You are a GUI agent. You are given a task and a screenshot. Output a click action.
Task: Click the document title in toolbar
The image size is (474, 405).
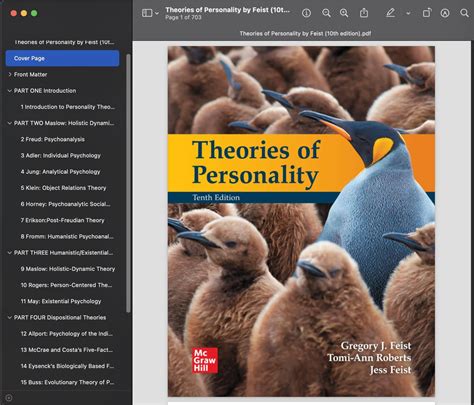click(x=227, y=10)
